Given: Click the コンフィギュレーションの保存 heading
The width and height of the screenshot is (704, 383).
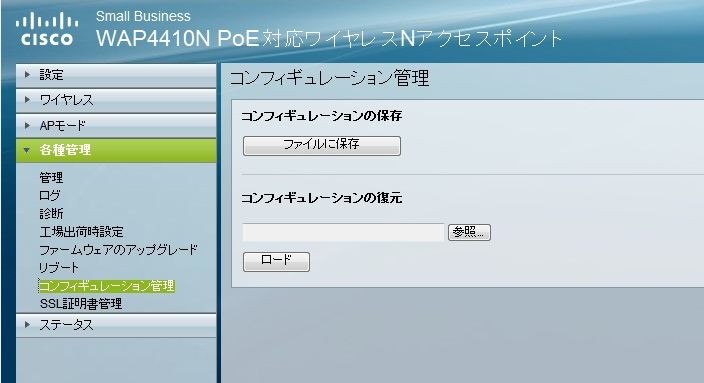Looking at the screenshot, I should [321, 116].
